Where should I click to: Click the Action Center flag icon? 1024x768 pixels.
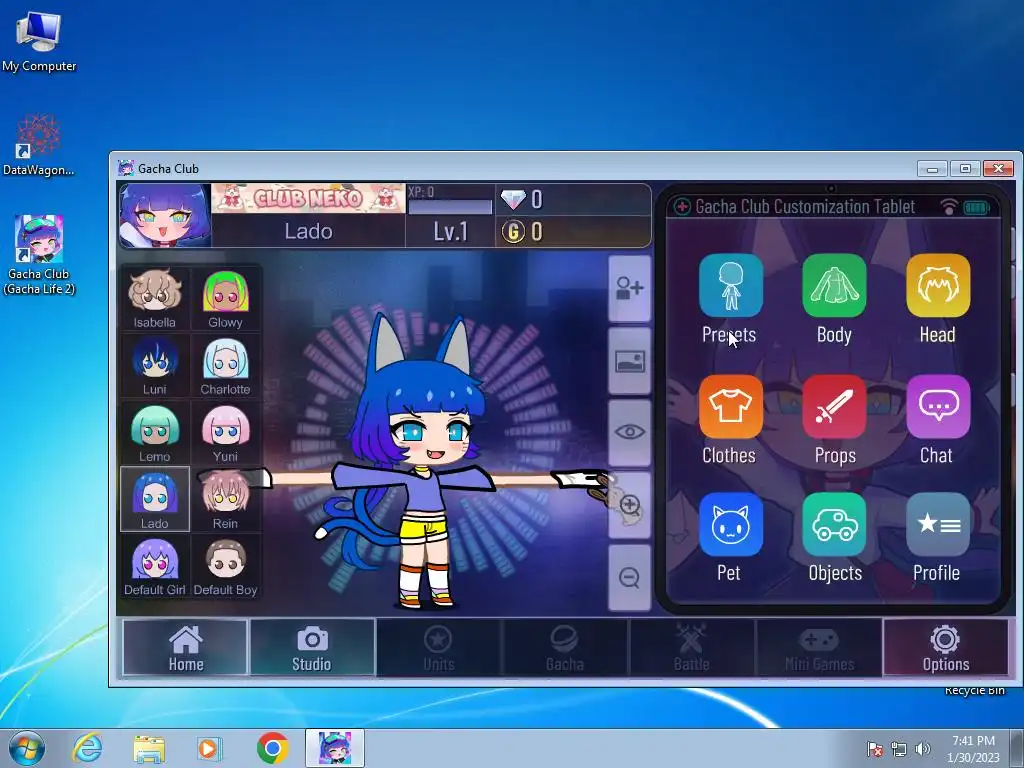[x=875, y=749]
